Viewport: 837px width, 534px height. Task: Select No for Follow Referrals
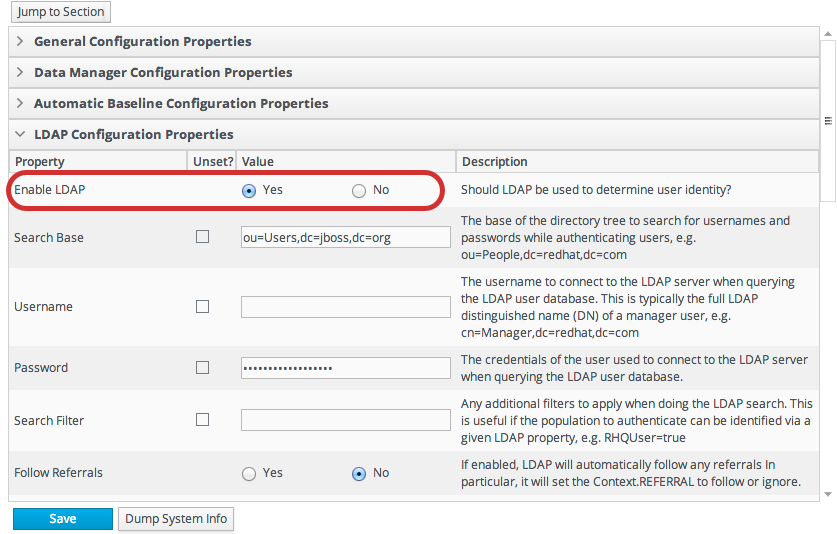[359, 474]
